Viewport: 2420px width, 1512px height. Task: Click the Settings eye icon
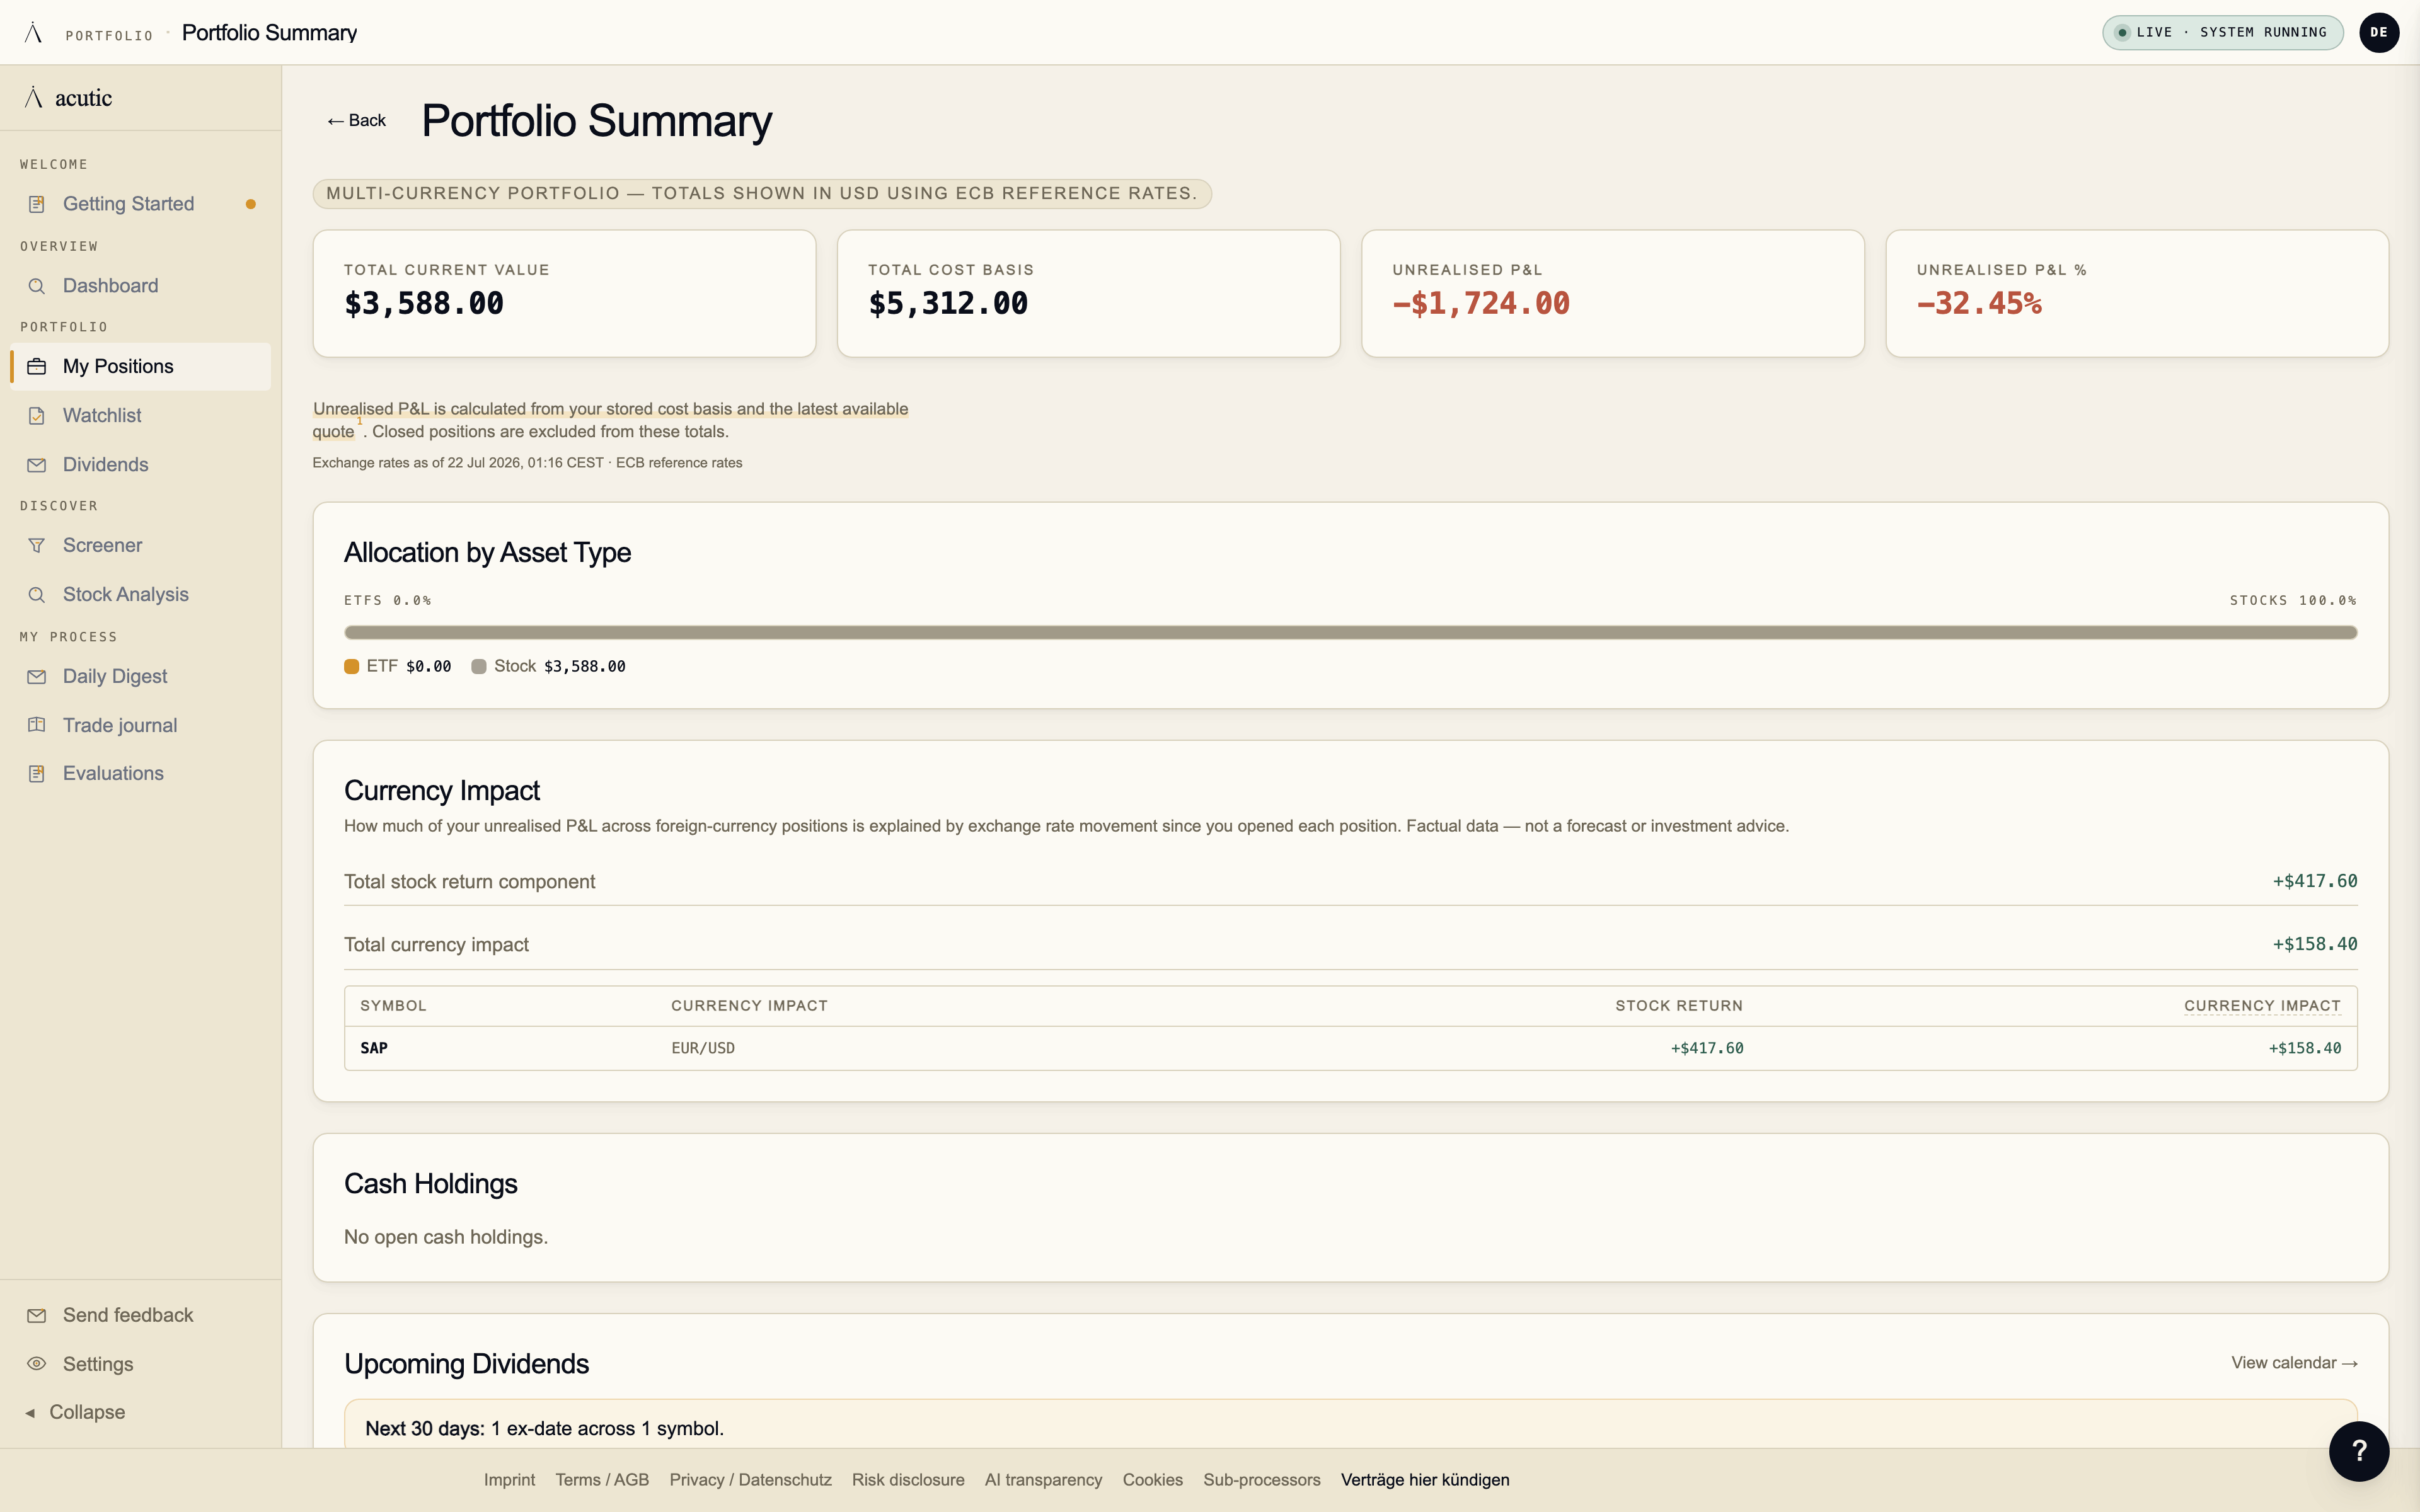(37, 1364)
